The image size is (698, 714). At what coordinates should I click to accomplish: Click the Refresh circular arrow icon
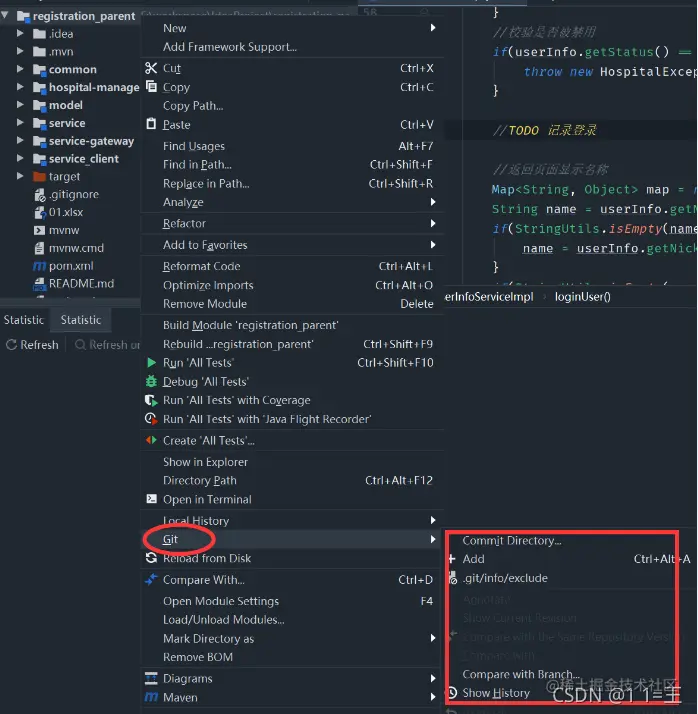coord(11,345)
